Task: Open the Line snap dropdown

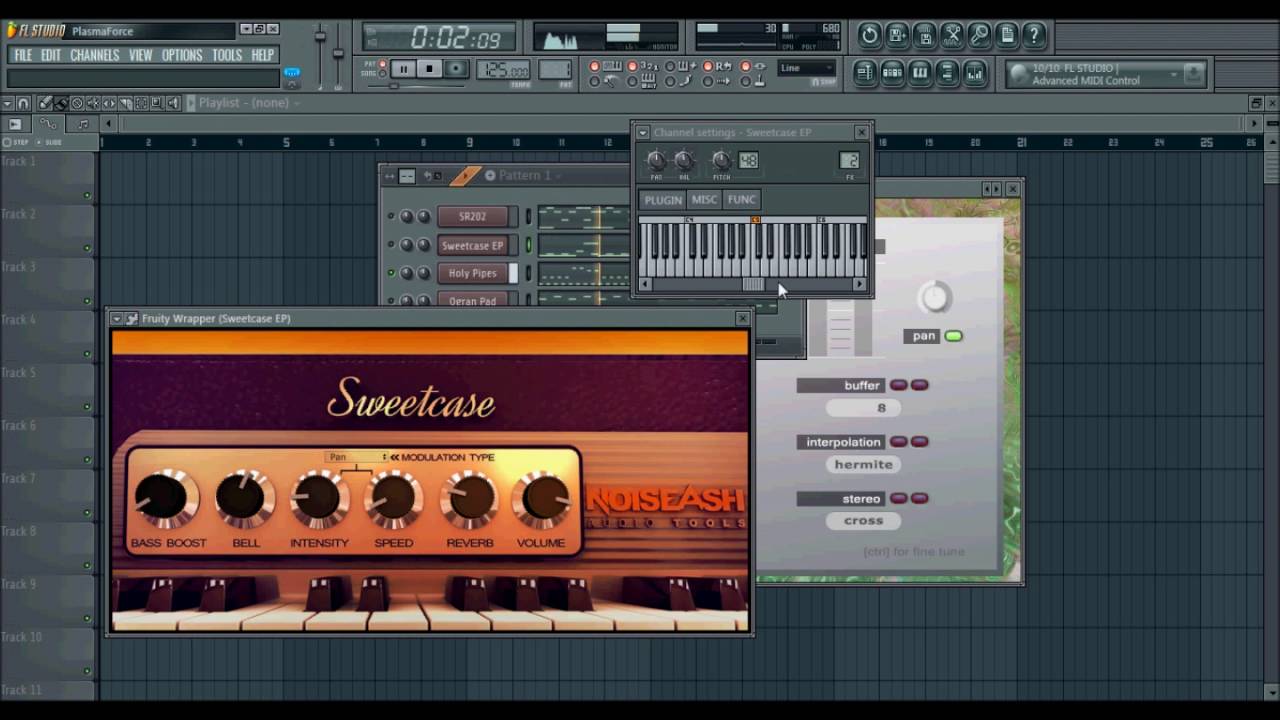Action: click(806, 68)
